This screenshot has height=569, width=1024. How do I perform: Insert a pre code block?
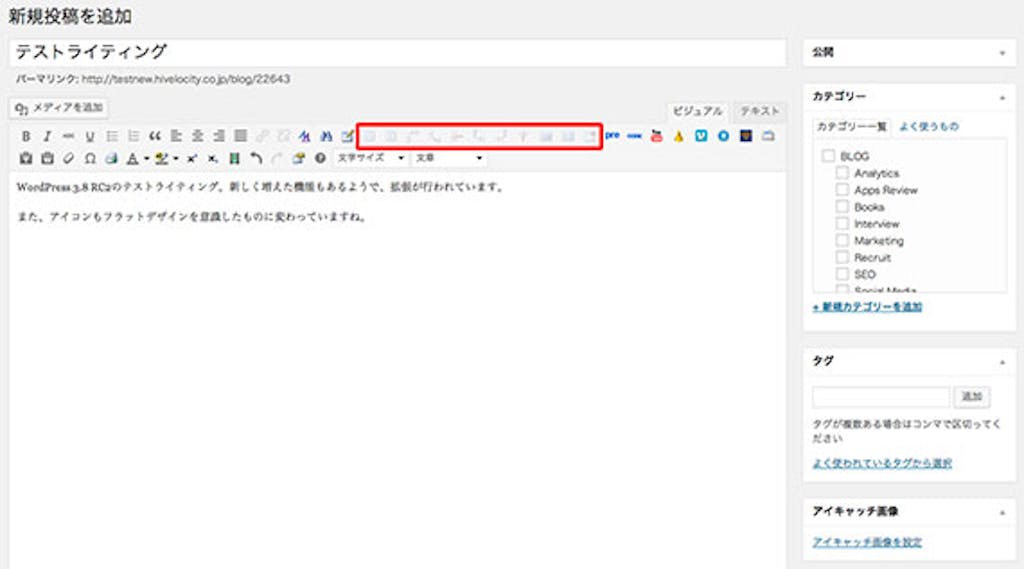(x=612, y=135)
